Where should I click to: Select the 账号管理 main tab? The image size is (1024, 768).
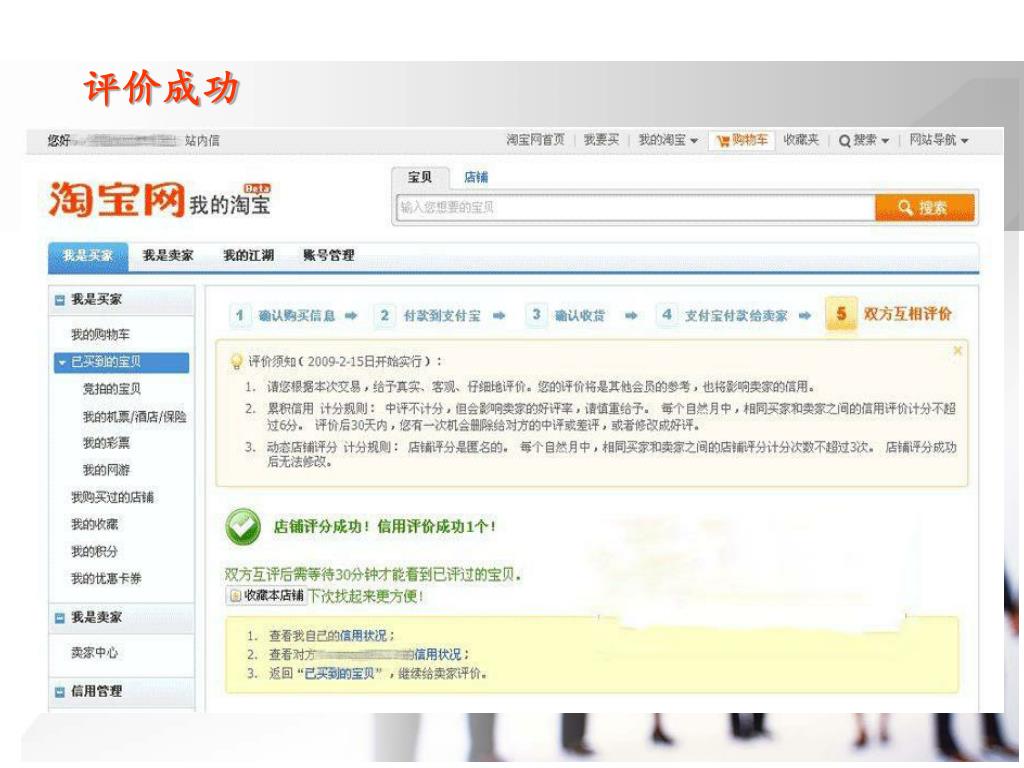(328, 255)
